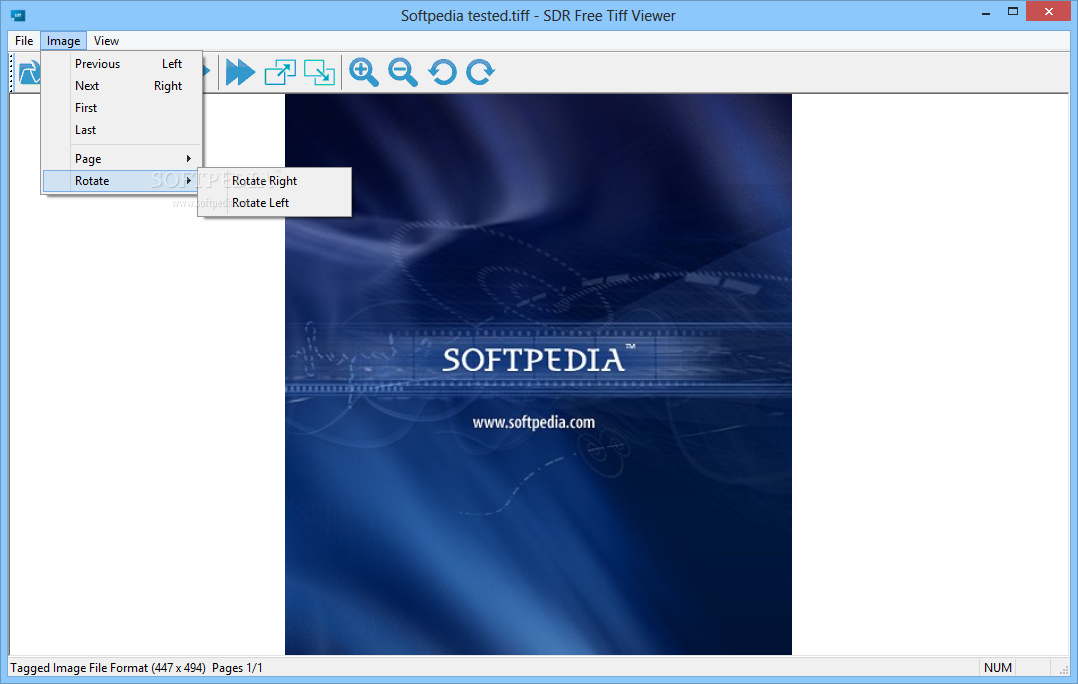Rotate image counterclockwise via toolbar icon
Screen dimensions: 1078x684
[442, 72]
